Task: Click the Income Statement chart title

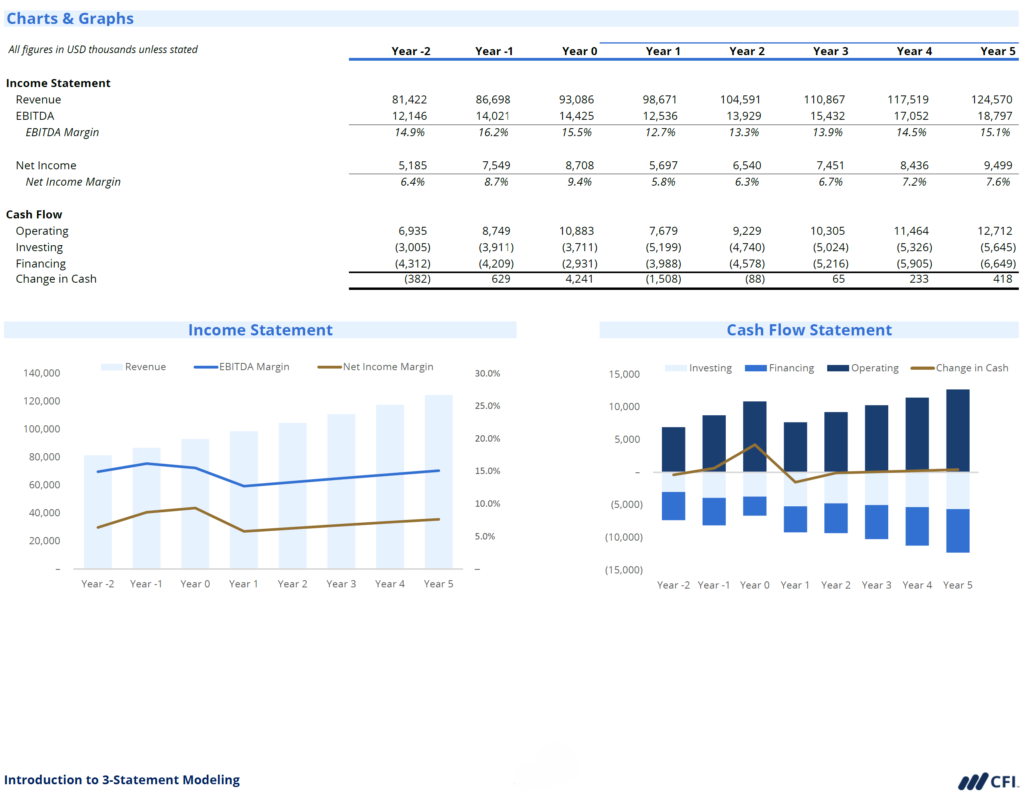Action: 260,330
